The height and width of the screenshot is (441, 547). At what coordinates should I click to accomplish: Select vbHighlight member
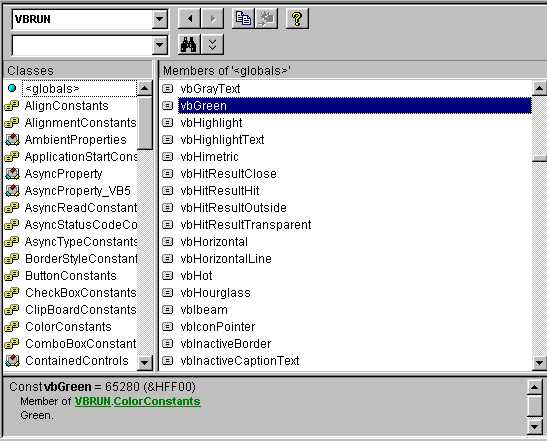point(211,123)
